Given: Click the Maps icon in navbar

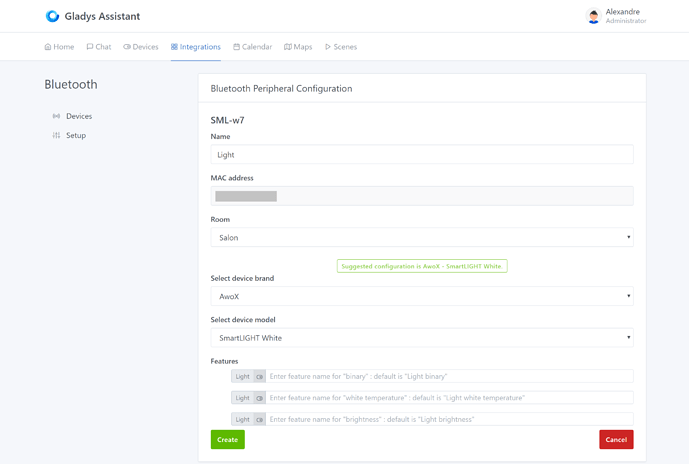Looking at the screenshot, I should click(288, 47).
